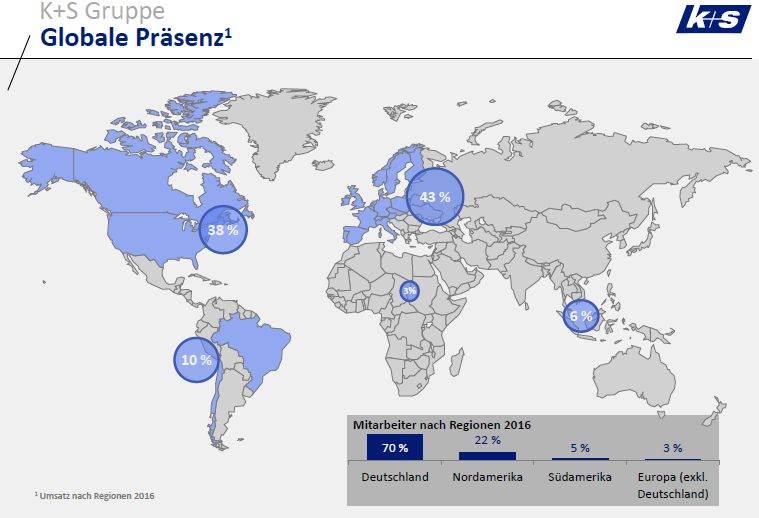Click the 10 % circle near South America
The width and height of the screenshot is (759, 518).
click(x=196, y=360)
